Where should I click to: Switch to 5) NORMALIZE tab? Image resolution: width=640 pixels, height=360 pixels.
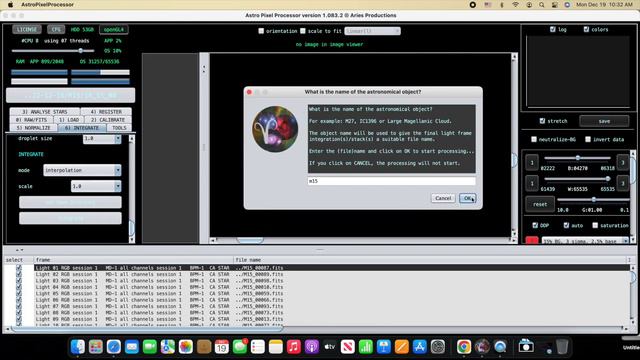(33, 128)
